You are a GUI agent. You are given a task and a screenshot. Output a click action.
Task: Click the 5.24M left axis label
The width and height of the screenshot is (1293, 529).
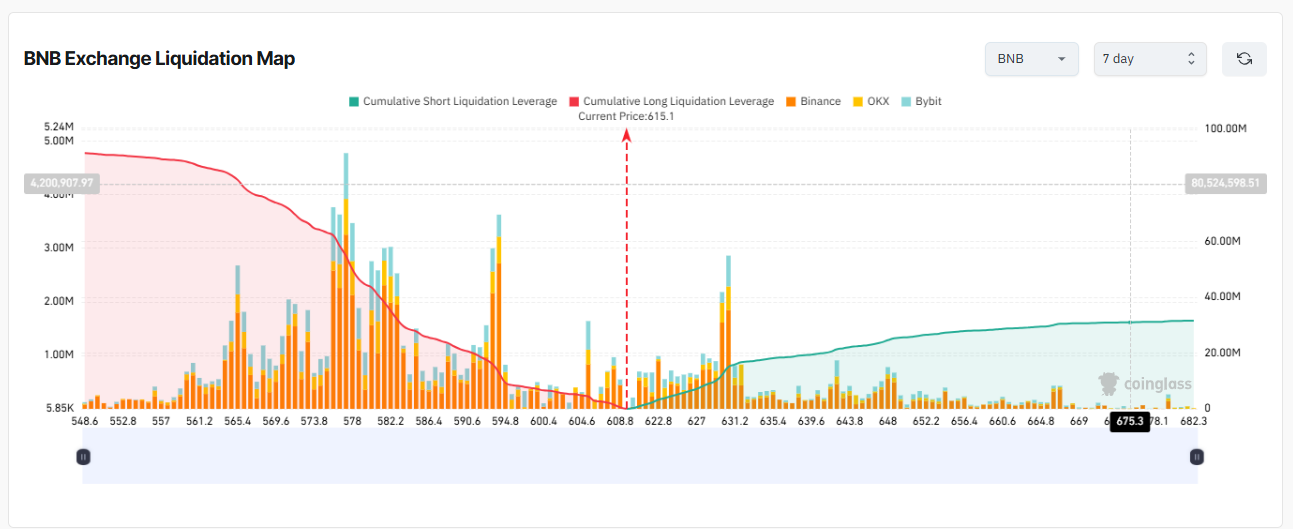point(58,128)
